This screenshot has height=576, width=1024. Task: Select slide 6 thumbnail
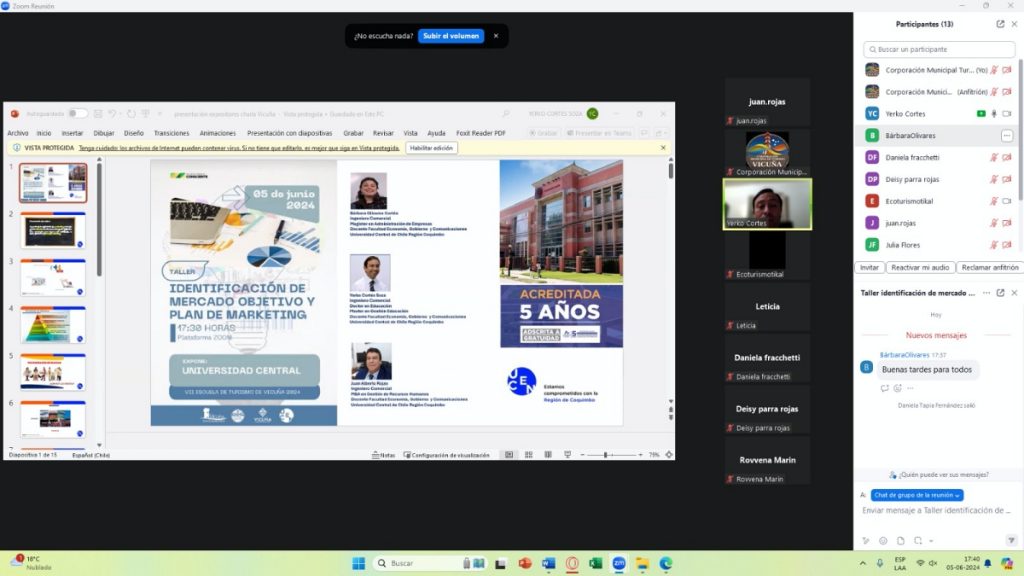tap(53, 420)
